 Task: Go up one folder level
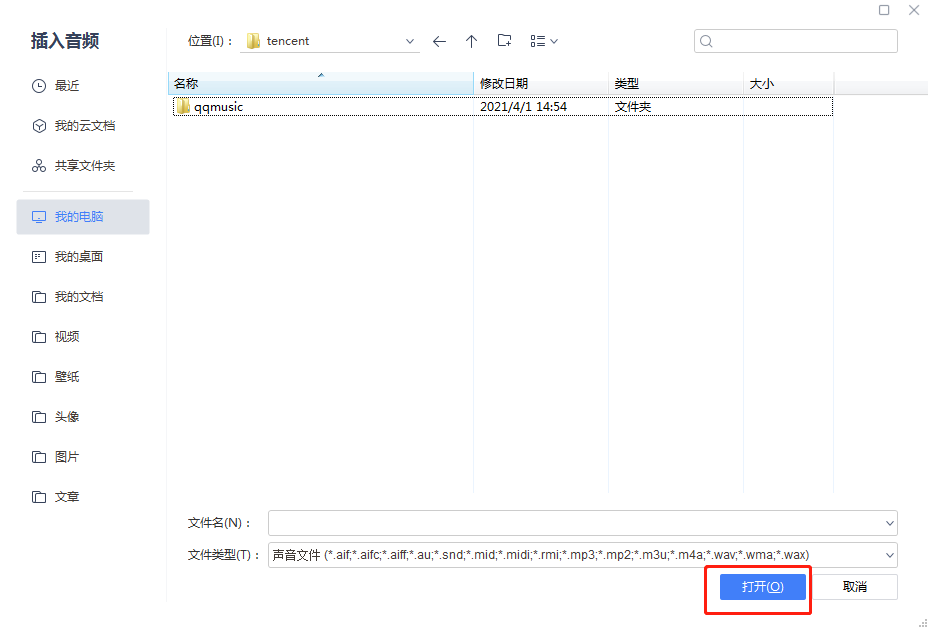tap(471, 41)
